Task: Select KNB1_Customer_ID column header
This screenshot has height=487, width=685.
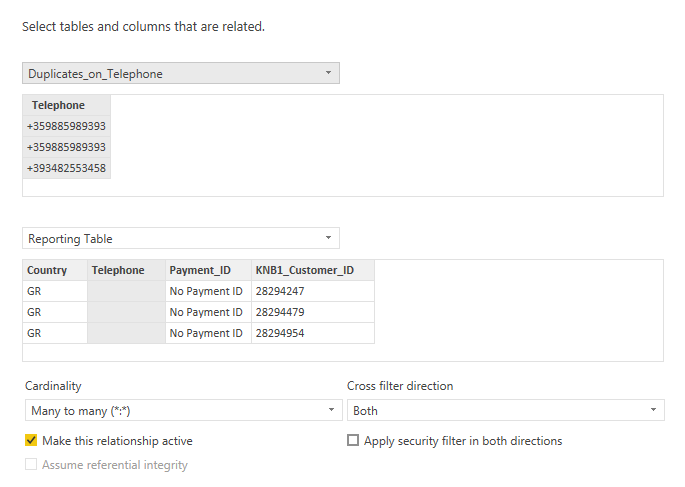Action: 313,270
